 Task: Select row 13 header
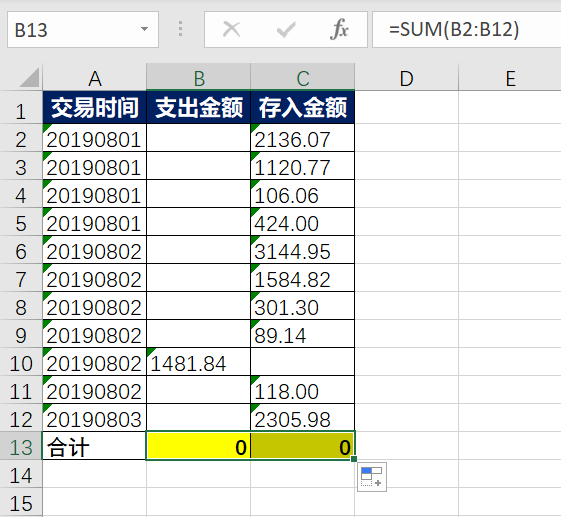tap(21, 446)
